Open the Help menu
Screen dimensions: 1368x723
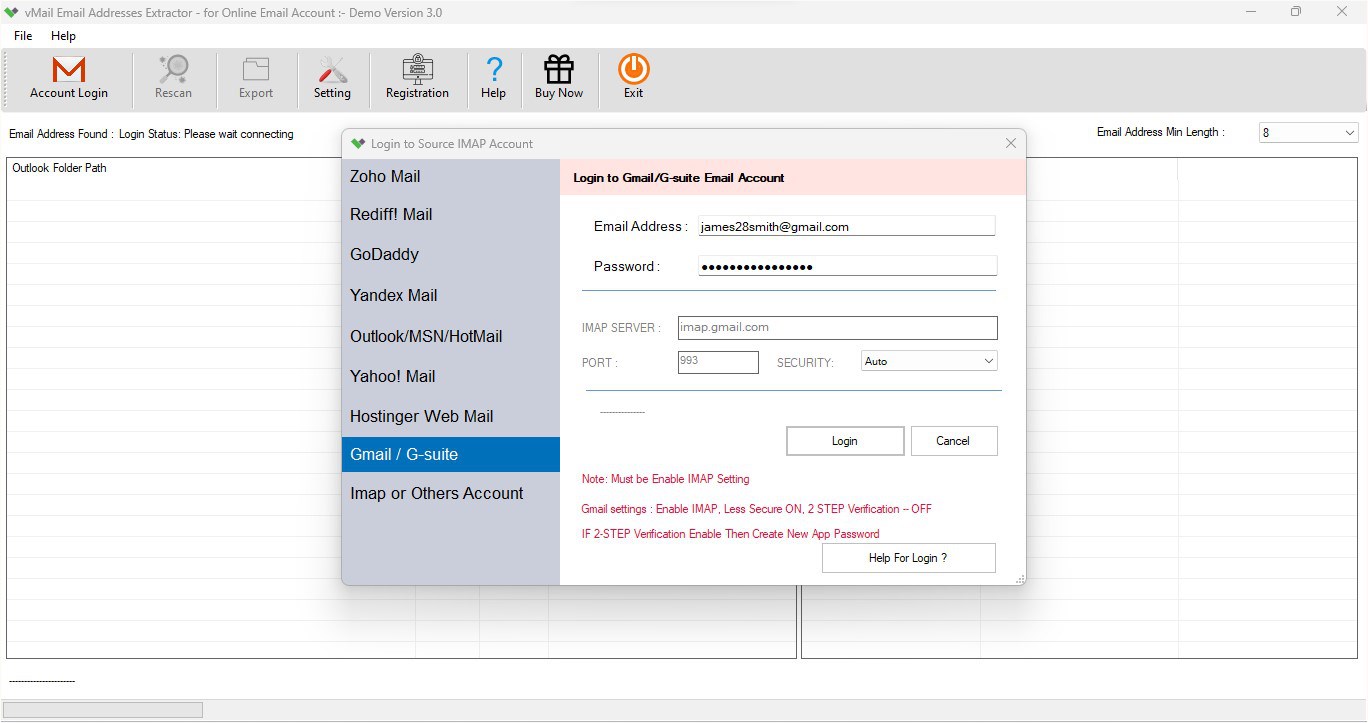click(x=63, y=36)
